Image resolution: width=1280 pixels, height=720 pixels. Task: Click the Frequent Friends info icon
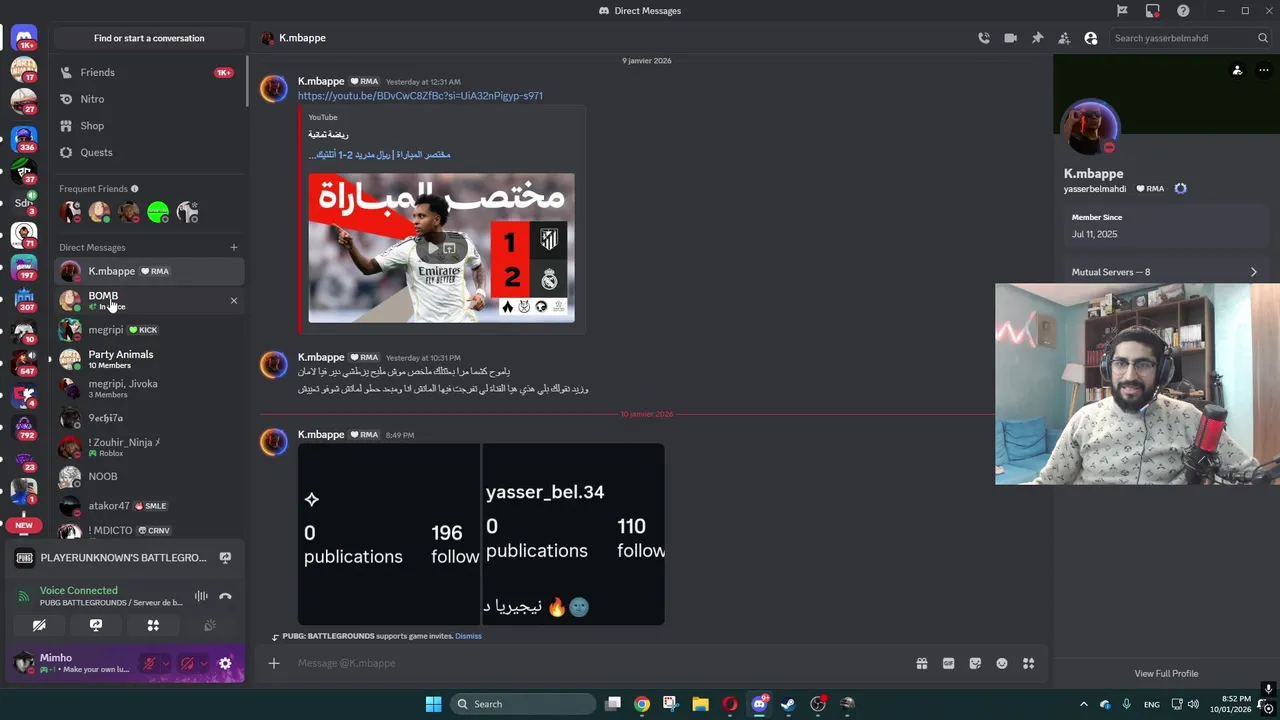(x=135, y=188)
